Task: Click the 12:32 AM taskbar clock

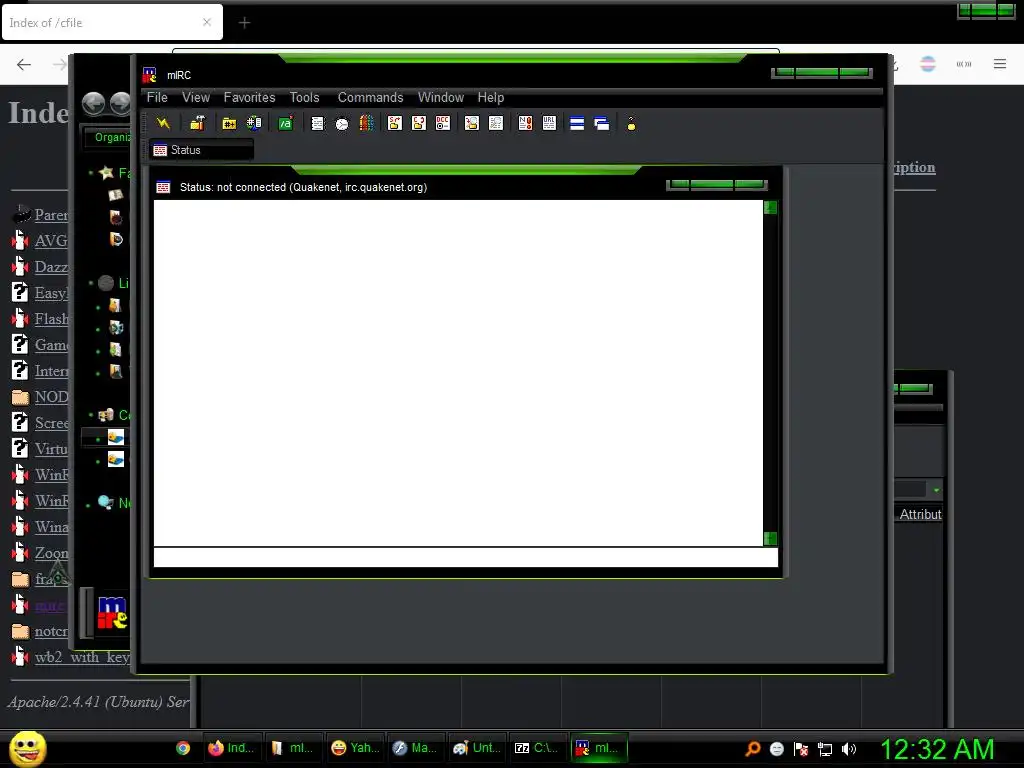Action: tap(937, 749)
